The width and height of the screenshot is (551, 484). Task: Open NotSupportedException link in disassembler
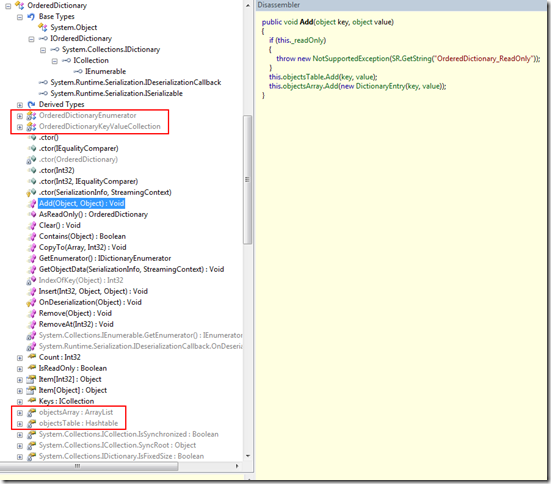[351, 59]
